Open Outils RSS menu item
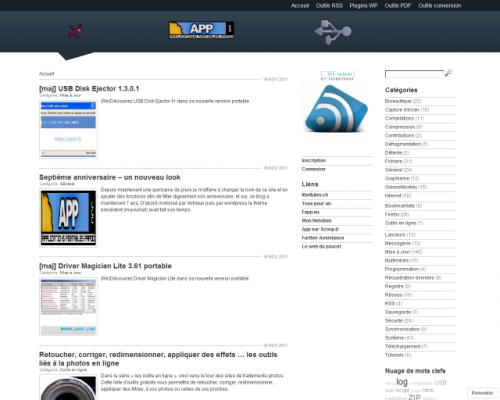 [x=329, y=6]
